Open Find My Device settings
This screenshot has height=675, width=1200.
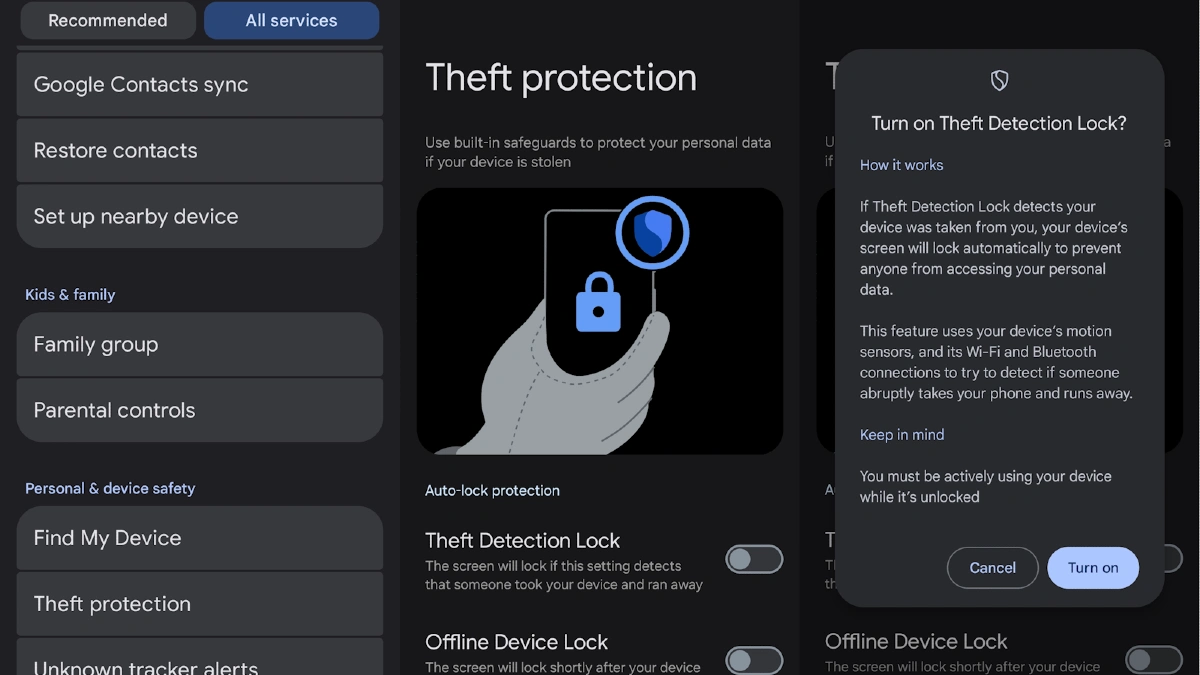[199, 538]
